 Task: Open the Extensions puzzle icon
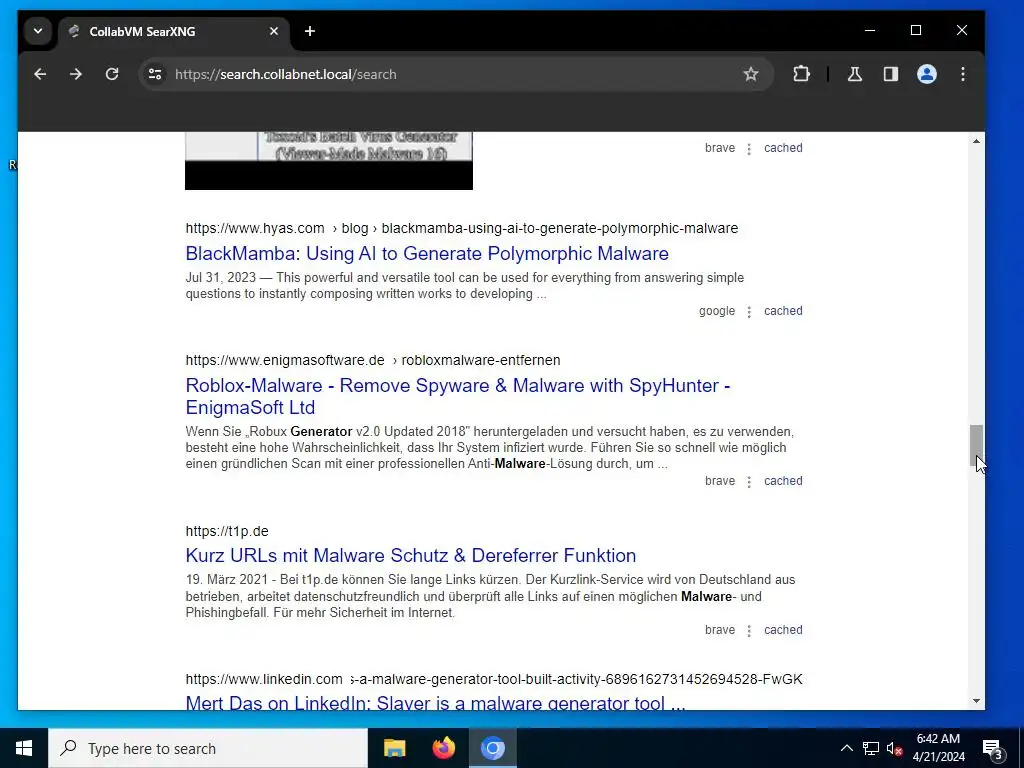pos(801,74)
